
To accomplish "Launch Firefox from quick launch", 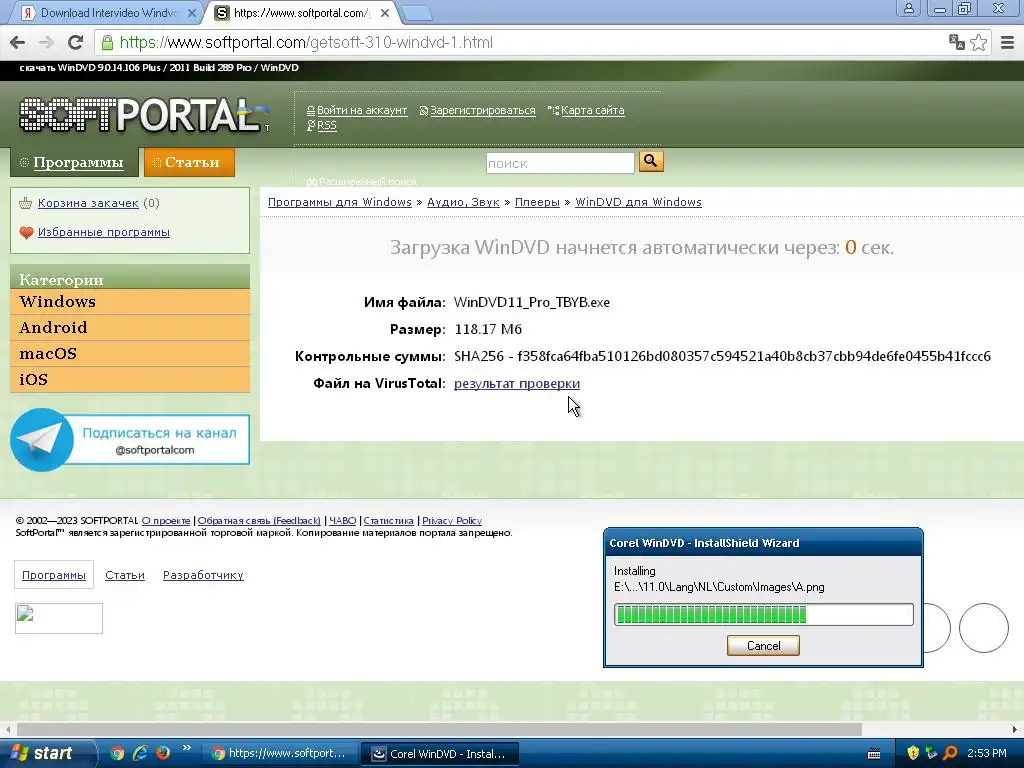I will (x=163, y=753).
